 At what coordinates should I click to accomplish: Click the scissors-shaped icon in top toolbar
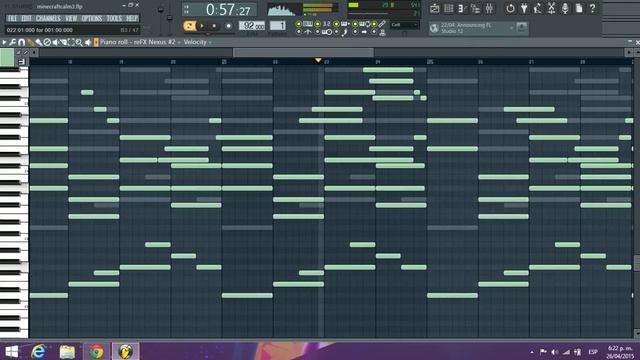coord(551,8)
